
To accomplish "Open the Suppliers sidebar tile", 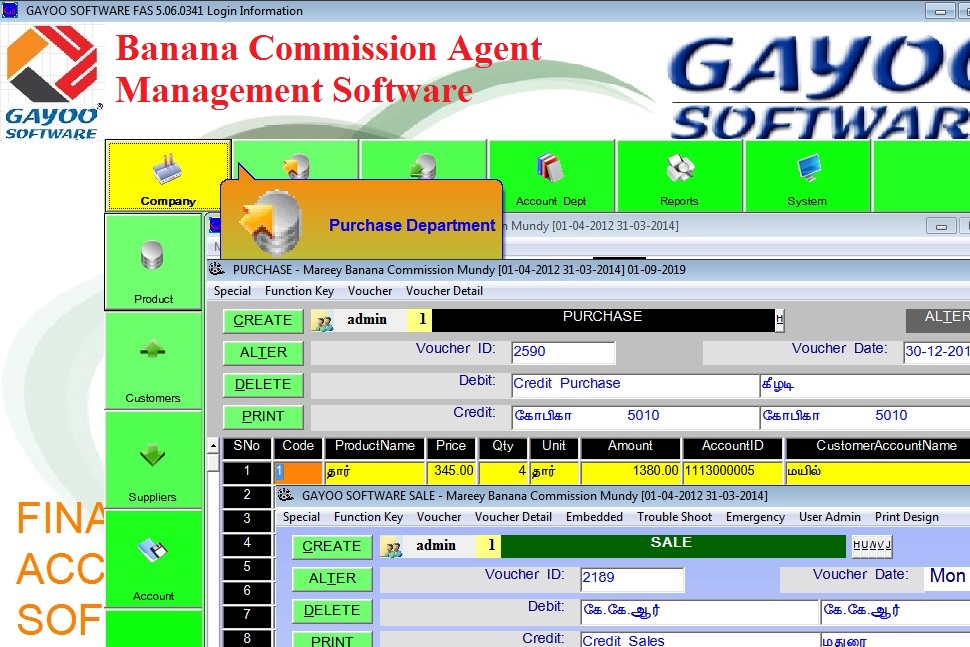I will tap(153, 460).
